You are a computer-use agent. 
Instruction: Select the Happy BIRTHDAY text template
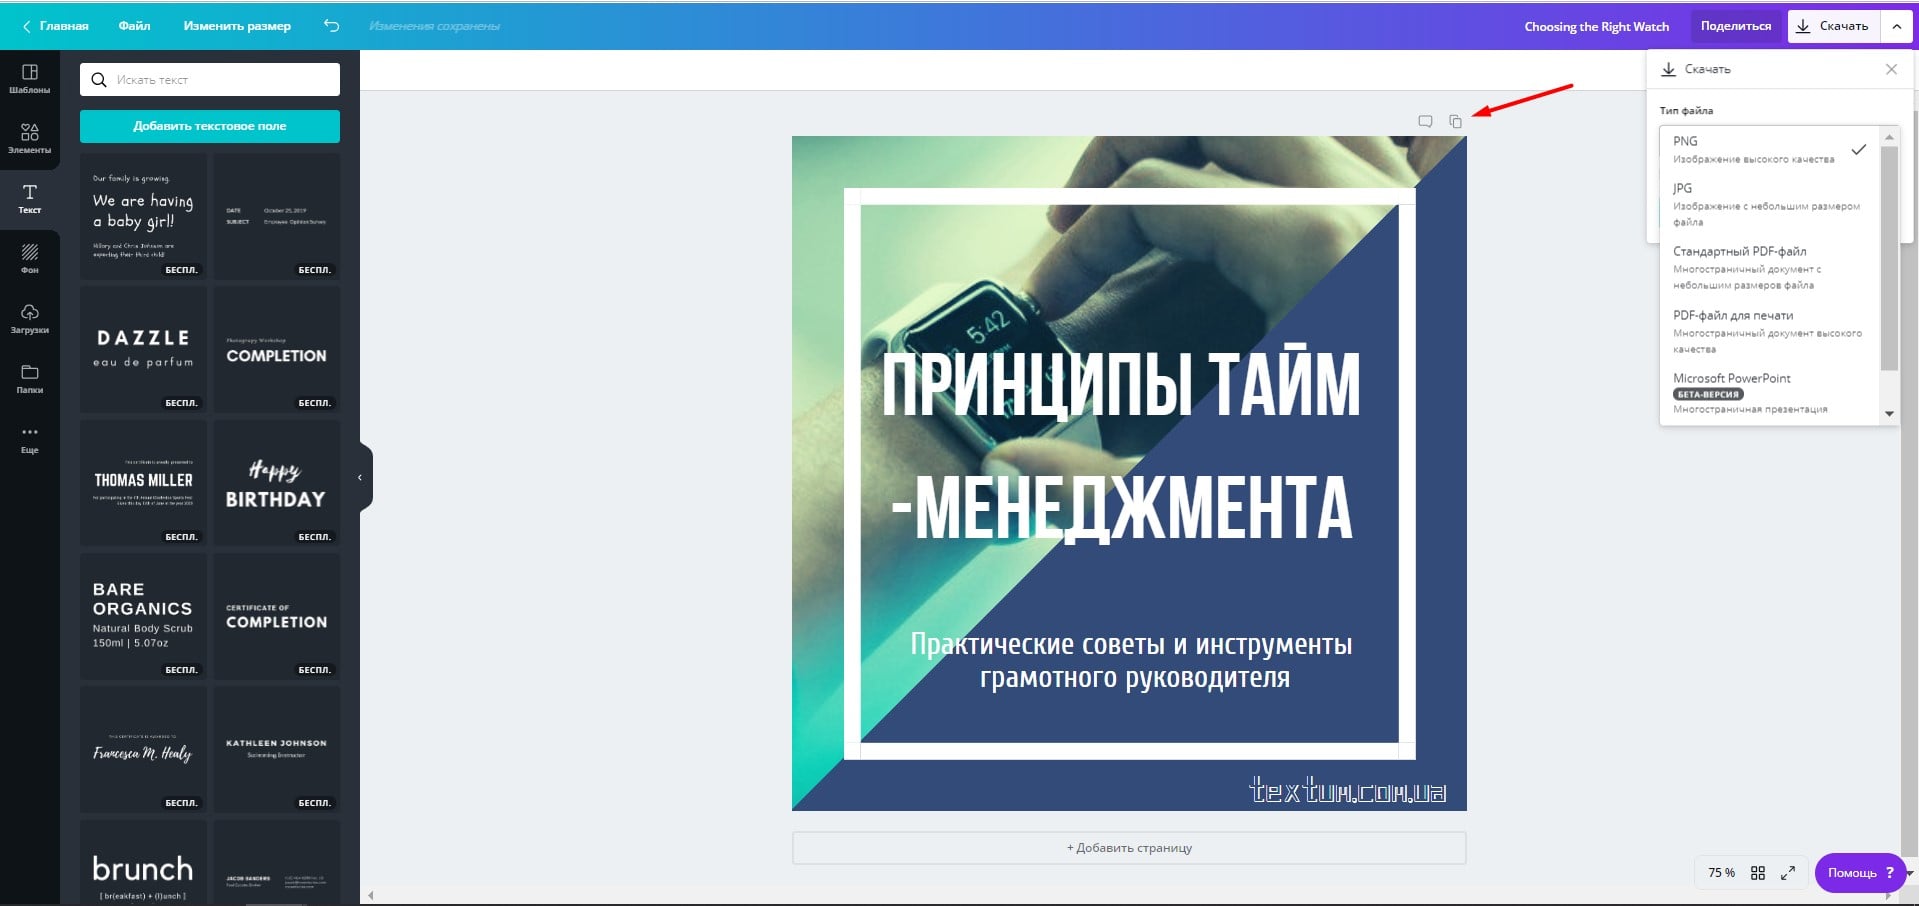tap(276, 483)
